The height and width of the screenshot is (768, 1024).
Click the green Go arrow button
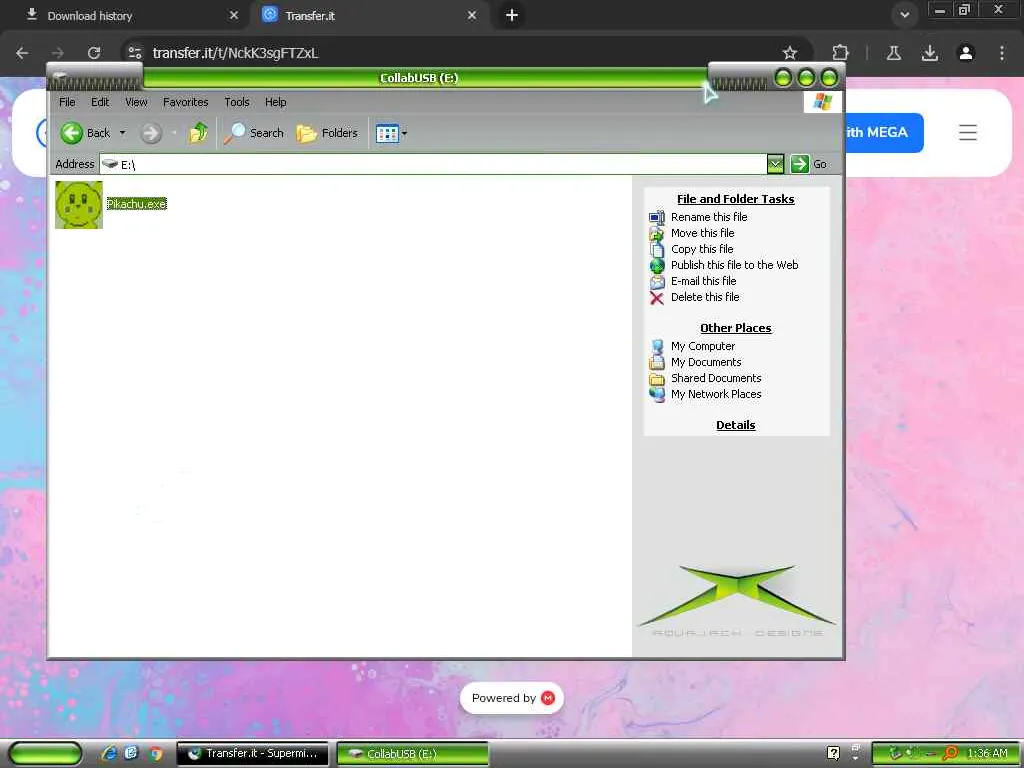coord(800,164)
